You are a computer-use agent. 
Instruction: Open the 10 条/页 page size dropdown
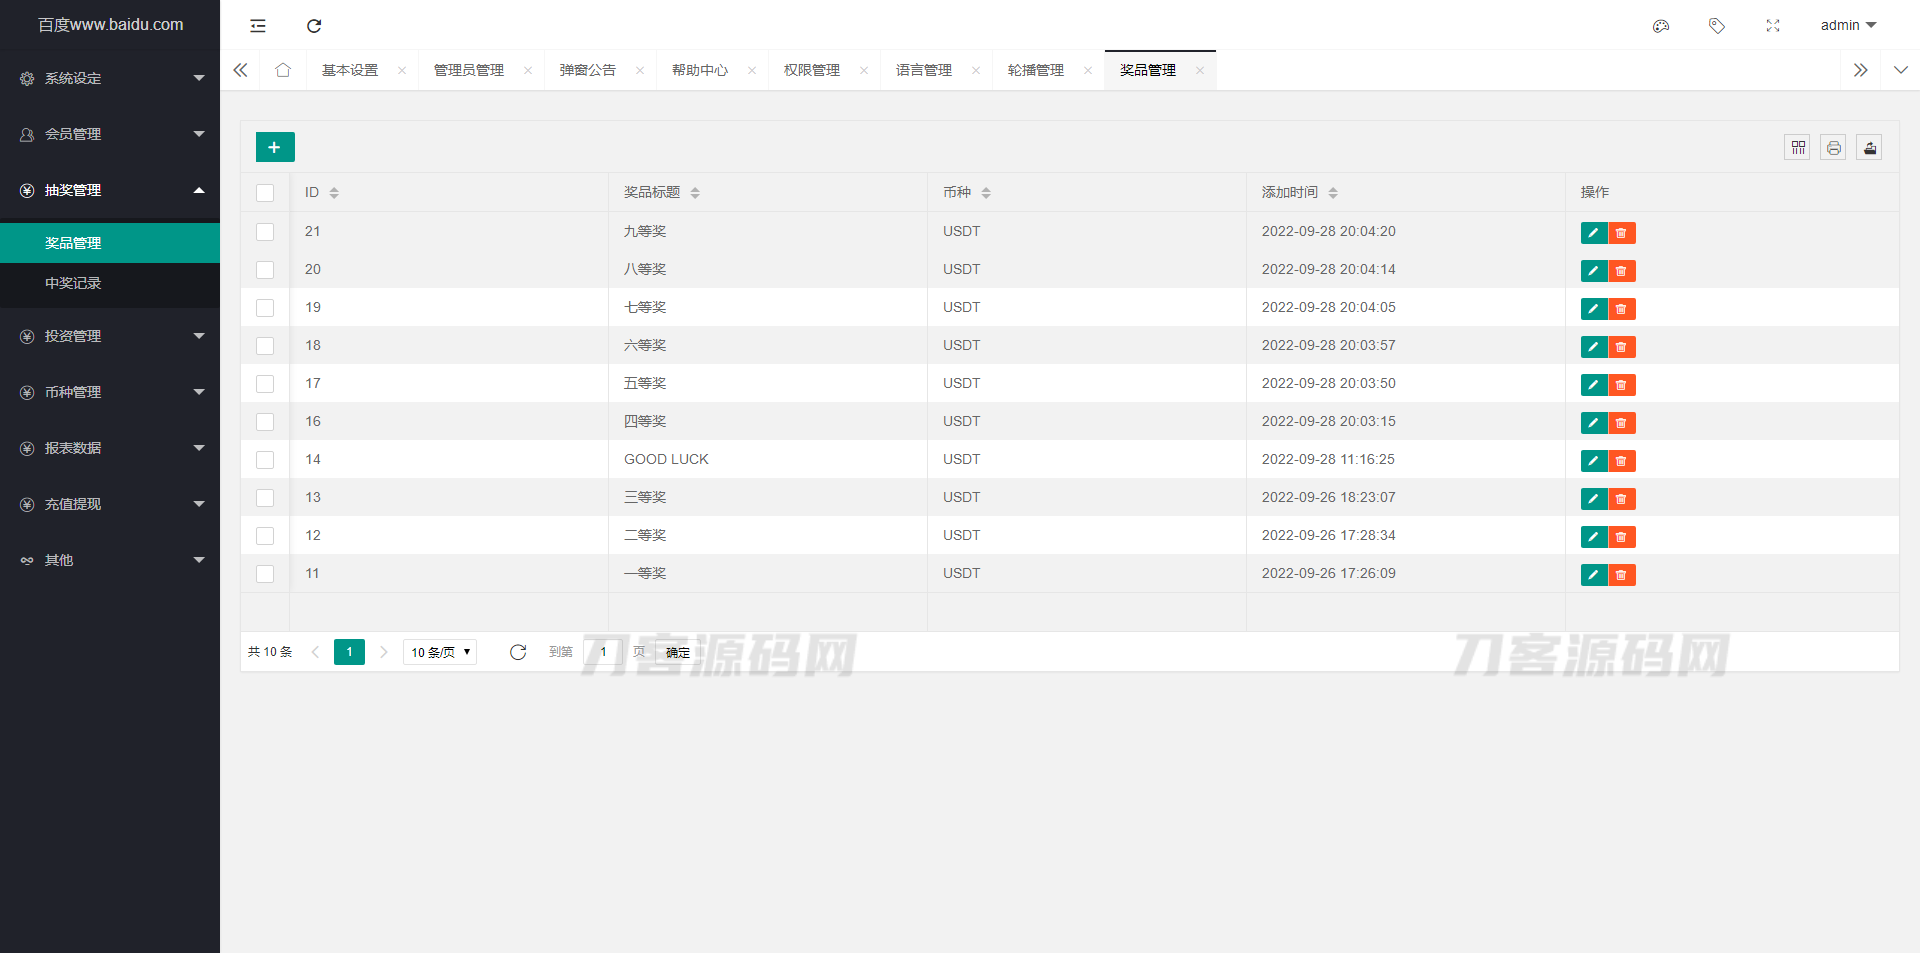pyautogui.click(x=440, y=652)
